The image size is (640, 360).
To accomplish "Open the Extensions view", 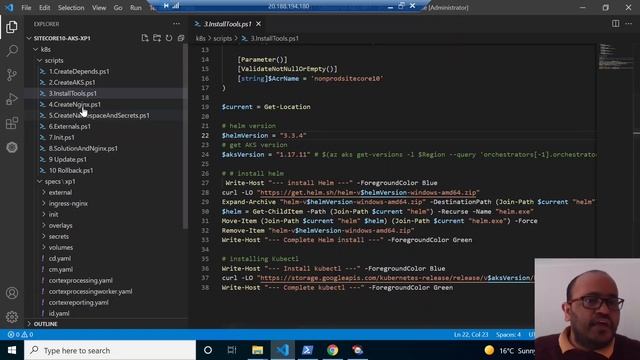I will pos(12,123).
